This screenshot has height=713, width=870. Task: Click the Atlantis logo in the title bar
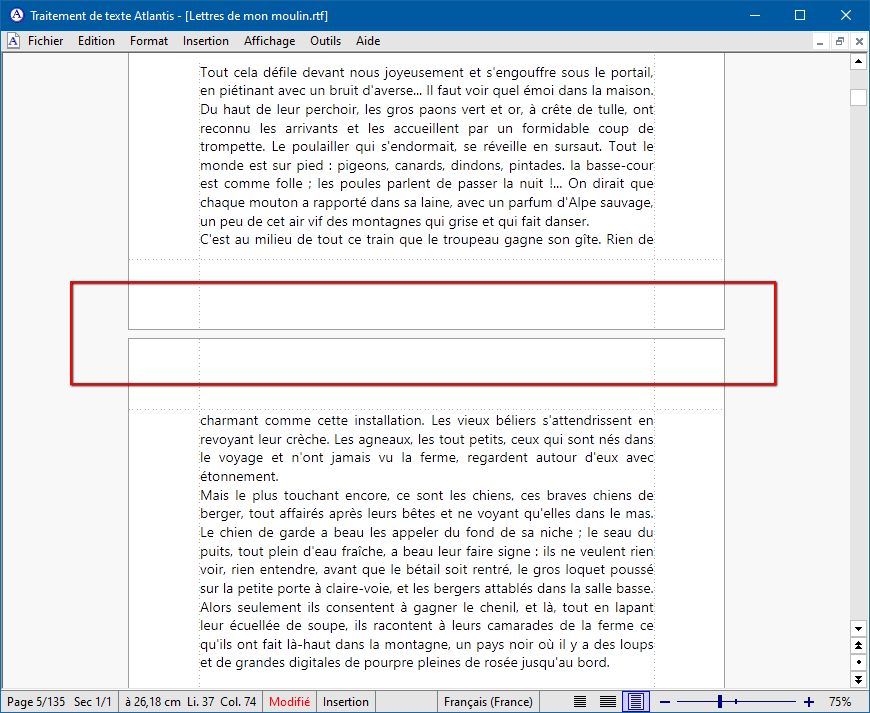point(17,15)
